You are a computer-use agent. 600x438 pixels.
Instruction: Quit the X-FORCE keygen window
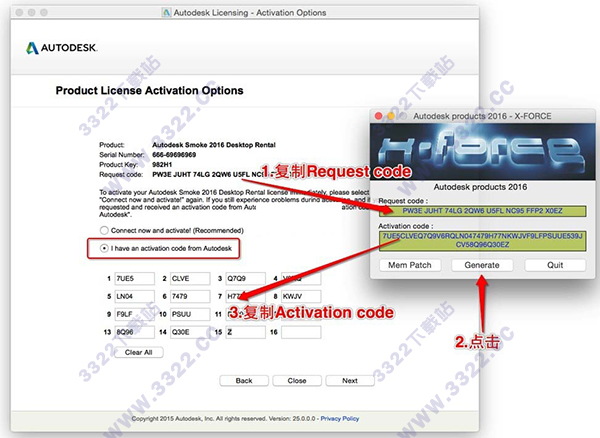tap(555, 265)
